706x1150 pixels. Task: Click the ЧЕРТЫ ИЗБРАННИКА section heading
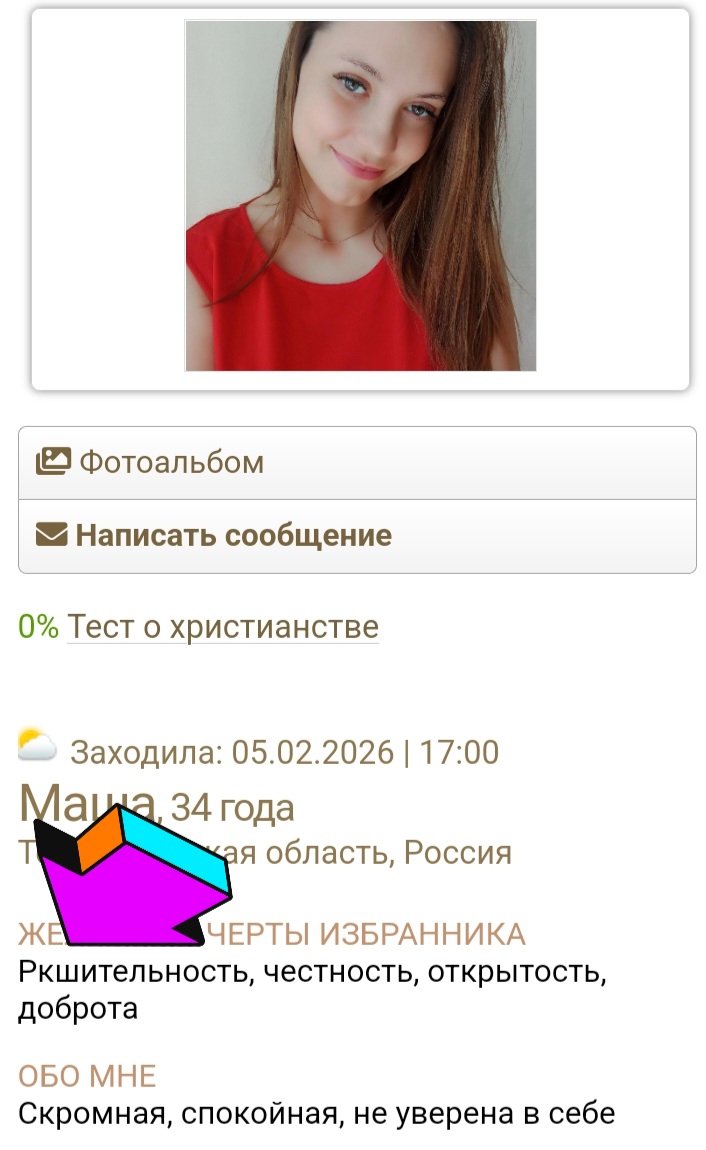click(x=367, y=934)
